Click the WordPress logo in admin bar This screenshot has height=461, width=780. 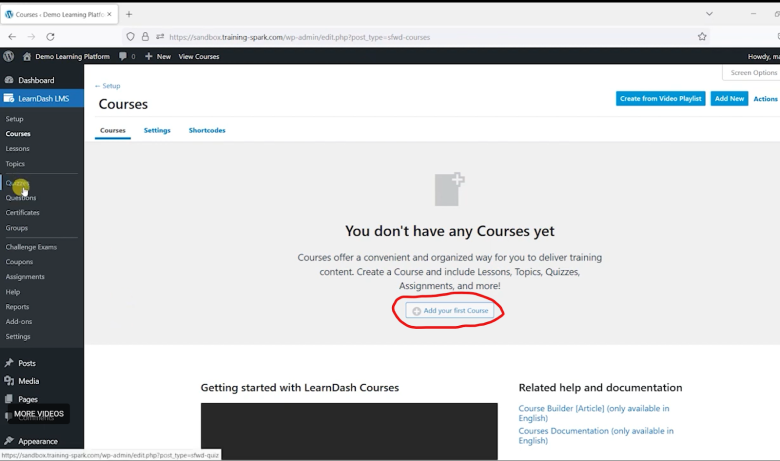coord(9,57)
